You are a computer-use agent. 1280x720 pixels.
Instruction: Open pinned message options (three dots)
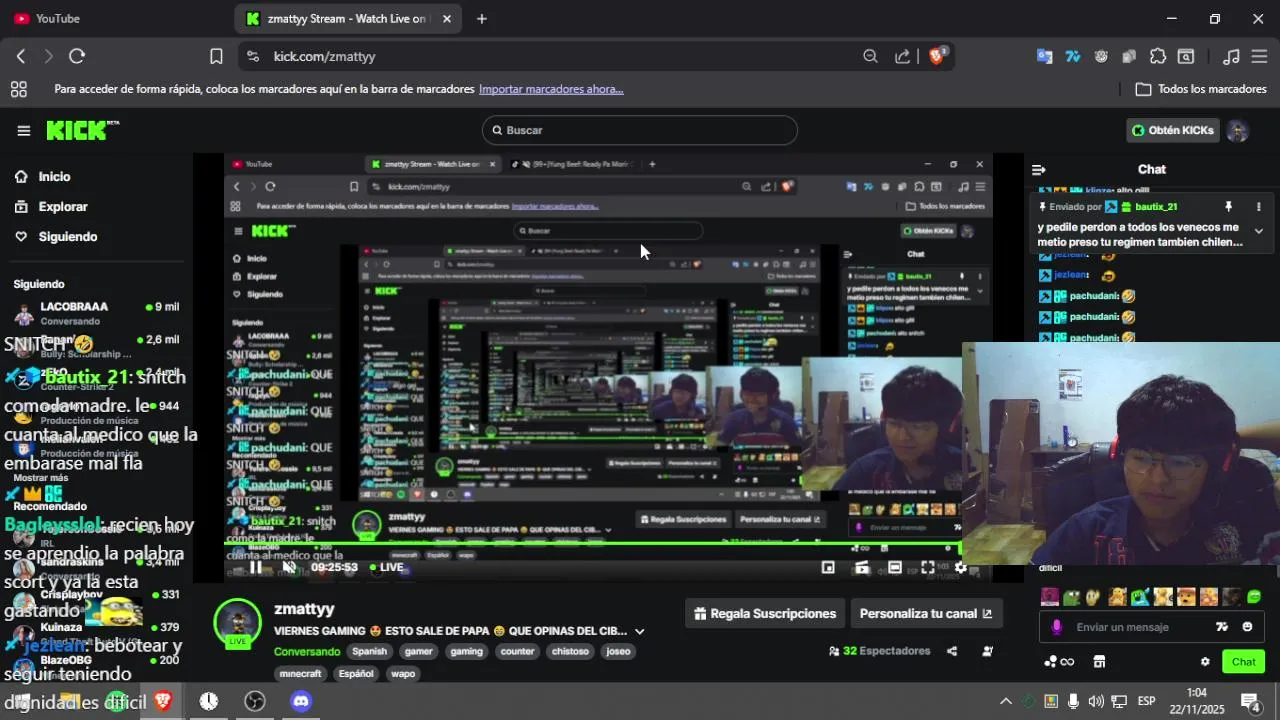[x=1258, y=207]
